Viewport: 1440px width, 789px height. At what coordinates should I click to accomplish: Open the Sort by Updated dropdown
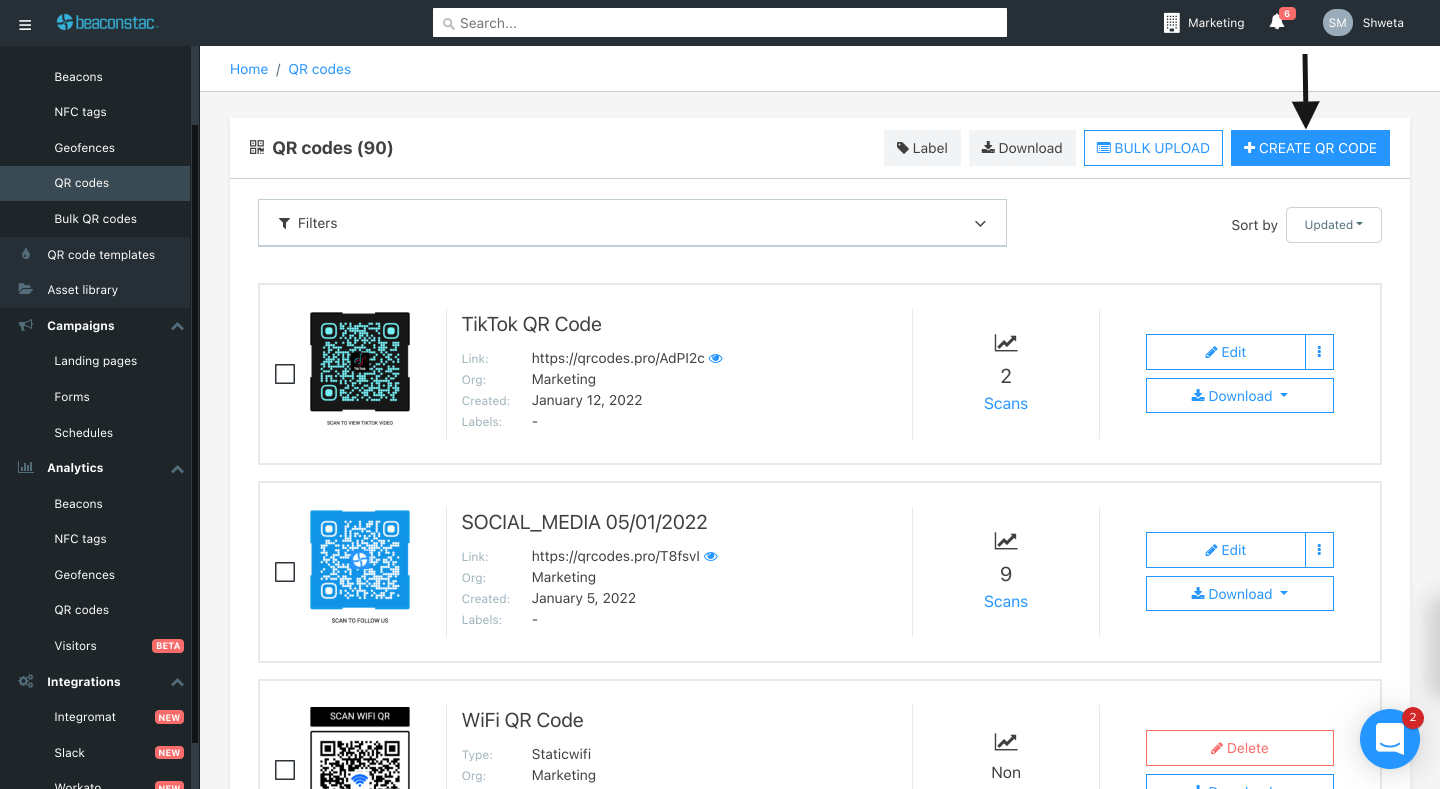(x=1334, y=224)
